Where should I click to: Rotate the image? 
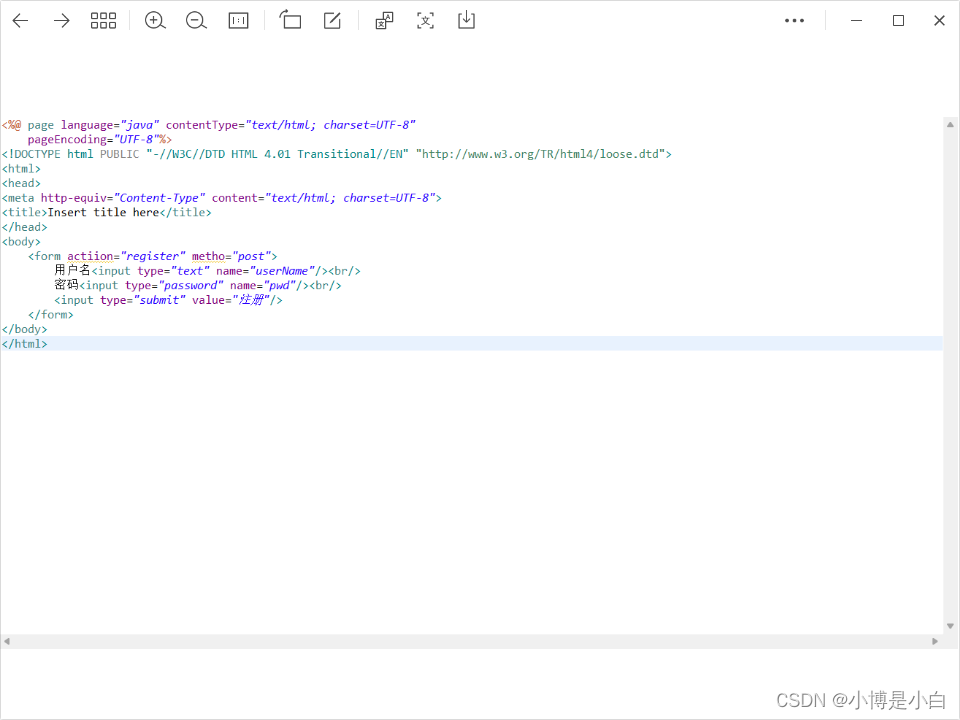290,20
